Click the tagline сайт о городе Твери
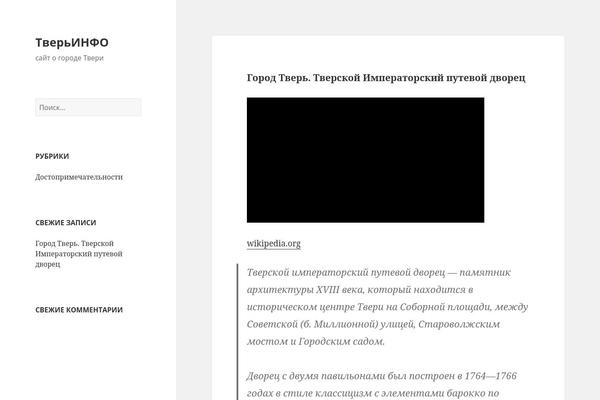The image size is (600, 400). pyautogui.click(x=69, y=58)
